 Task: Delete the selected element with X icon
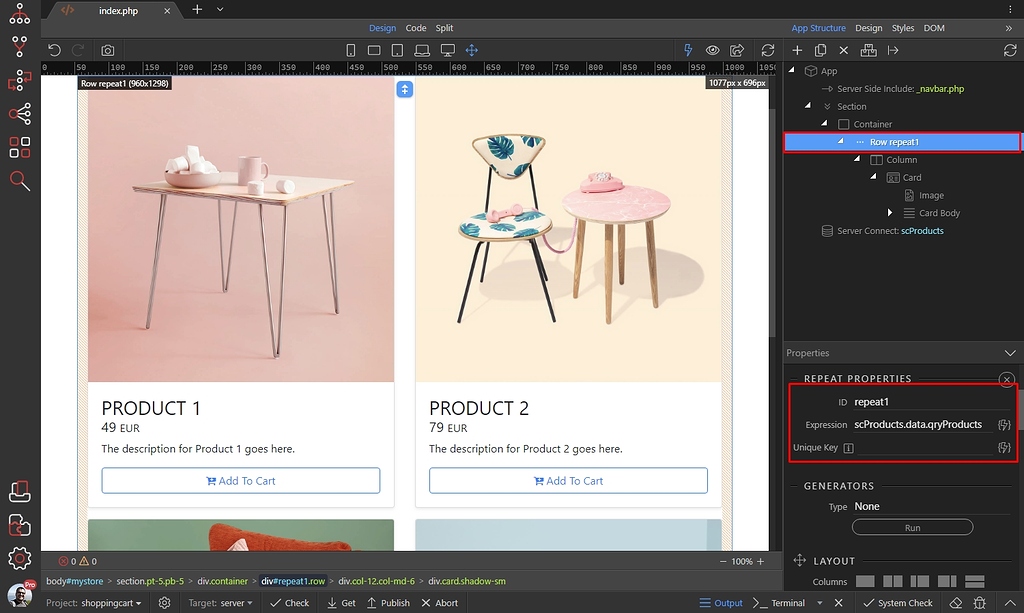click(844, 50)
